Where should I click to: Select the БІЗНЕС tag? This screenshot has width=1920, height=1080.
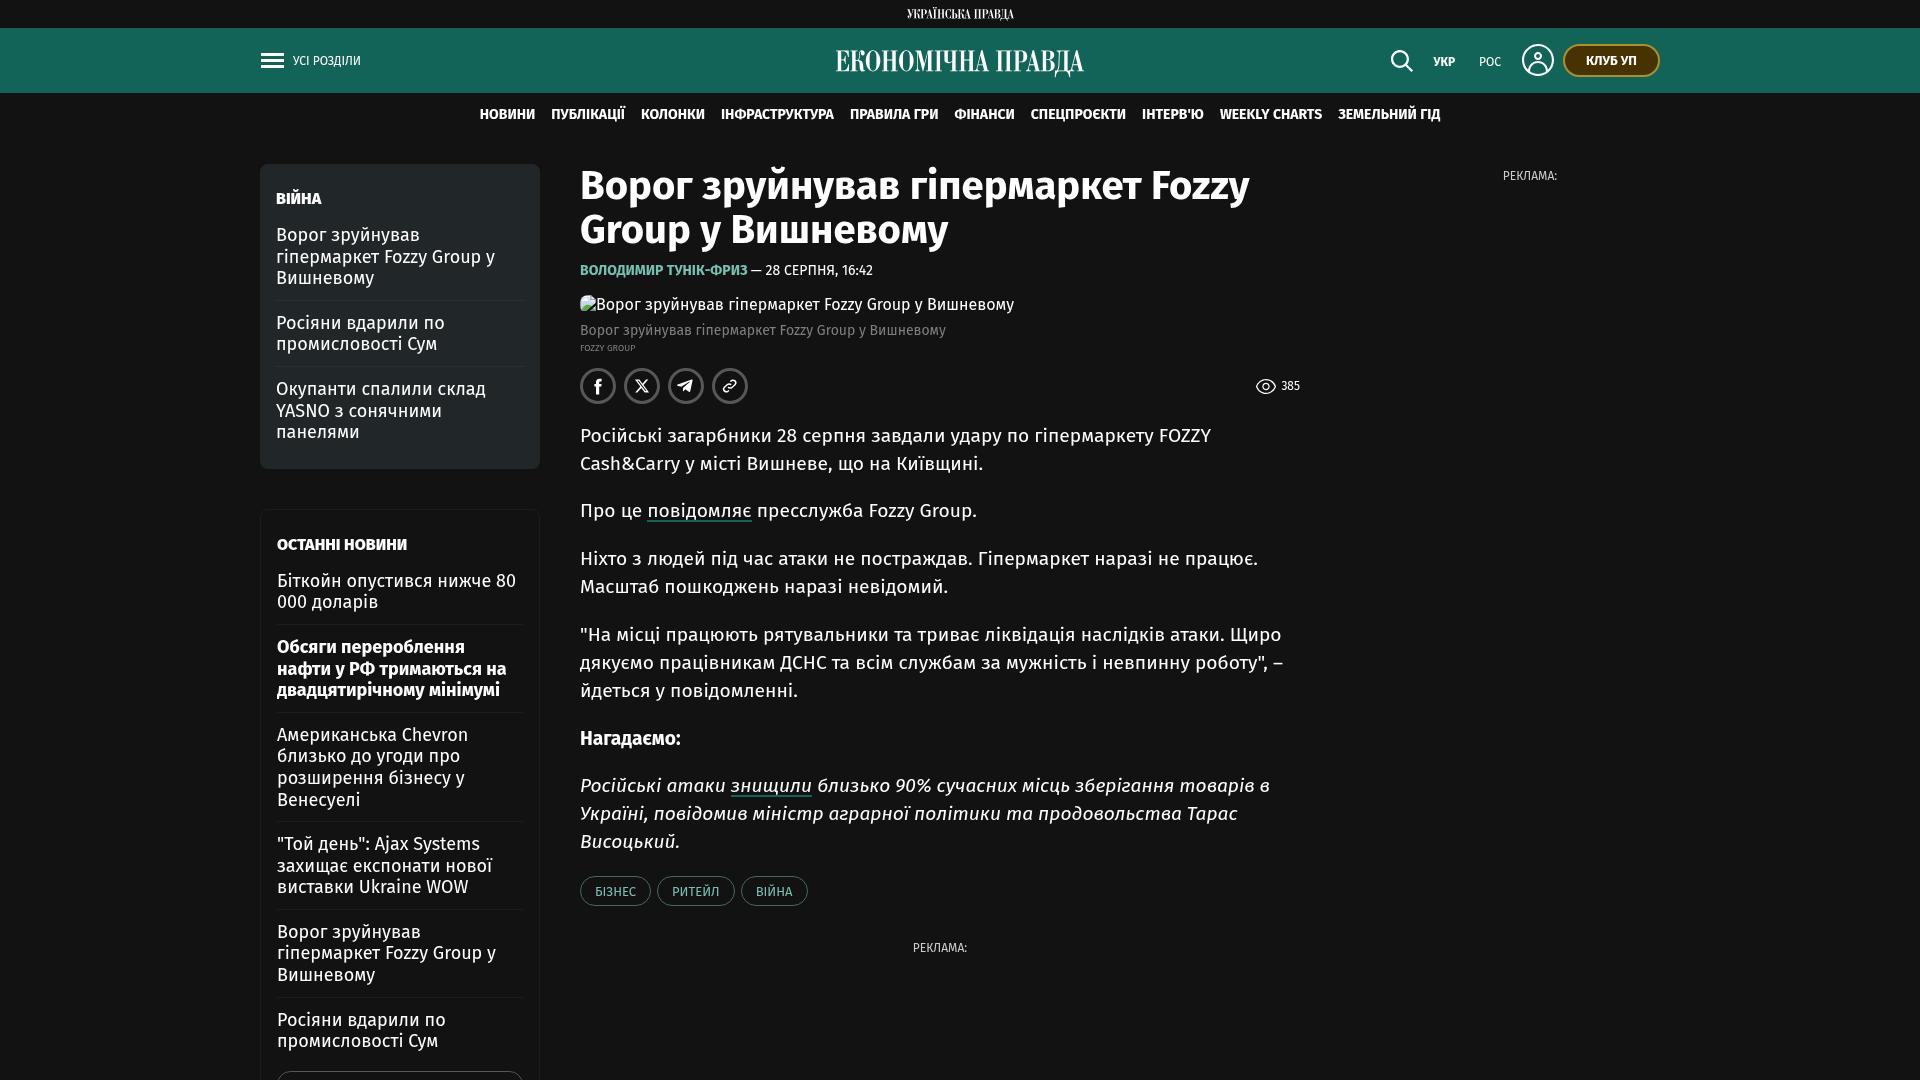coord(615,891)
